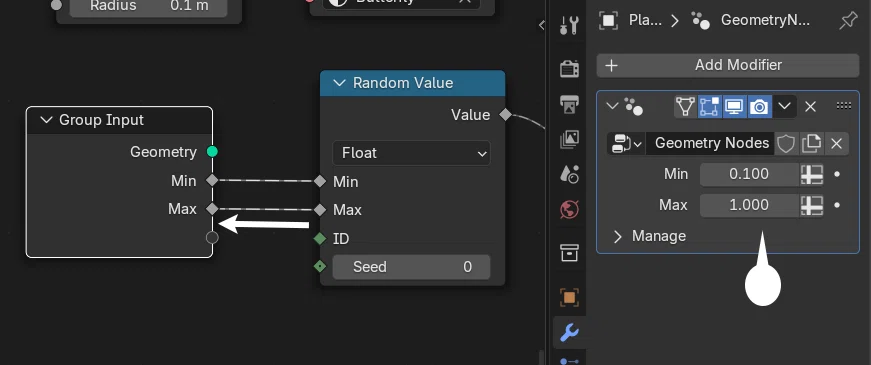
Task: Toggle modifier display in edit mode
Action: (709, 106)
